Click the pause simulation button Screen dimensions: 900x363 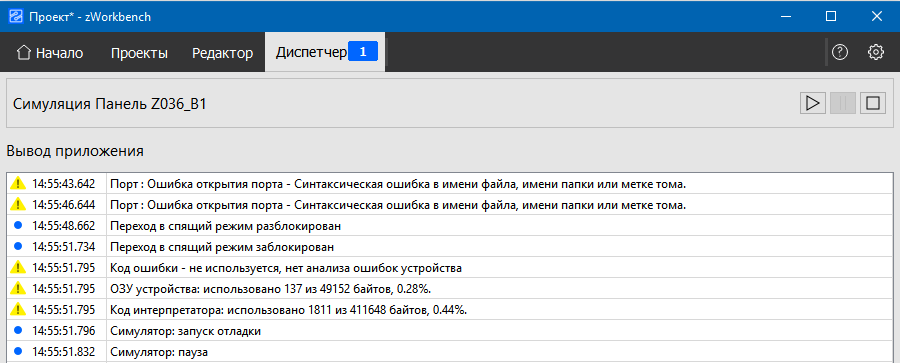[843, 103]
